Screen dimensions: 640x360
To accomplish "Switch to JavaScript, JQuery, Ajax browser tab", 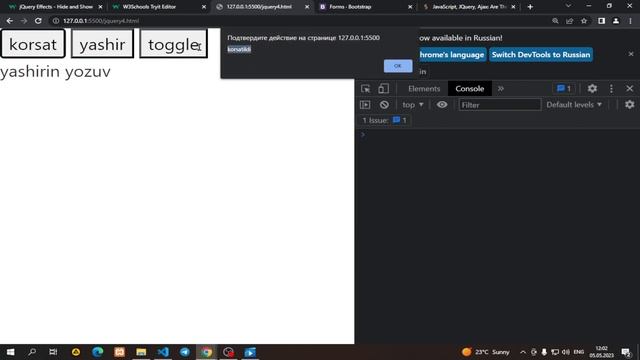I will pyautogui.click(x=469, y=7).
